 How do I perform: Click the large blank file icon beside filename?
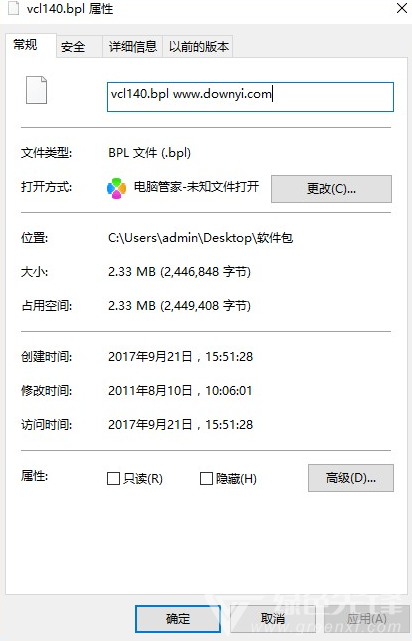pos(37,90)
